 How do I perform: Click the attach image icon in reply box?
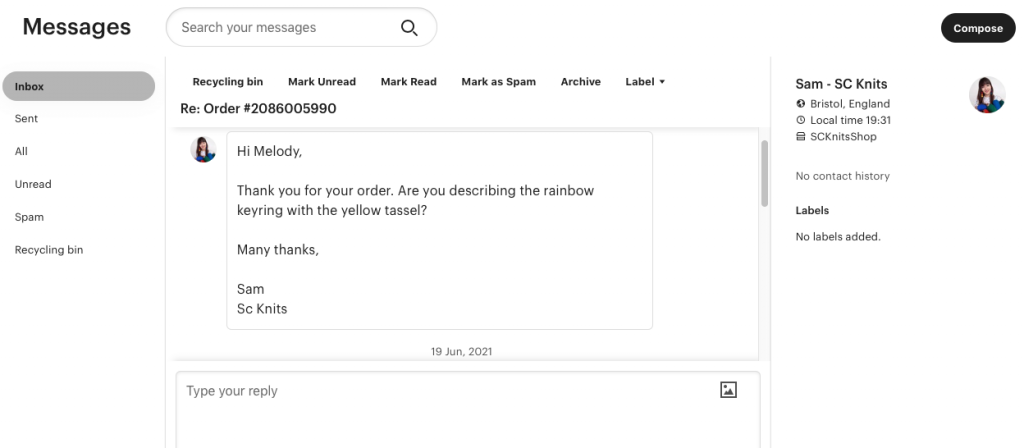728,390
